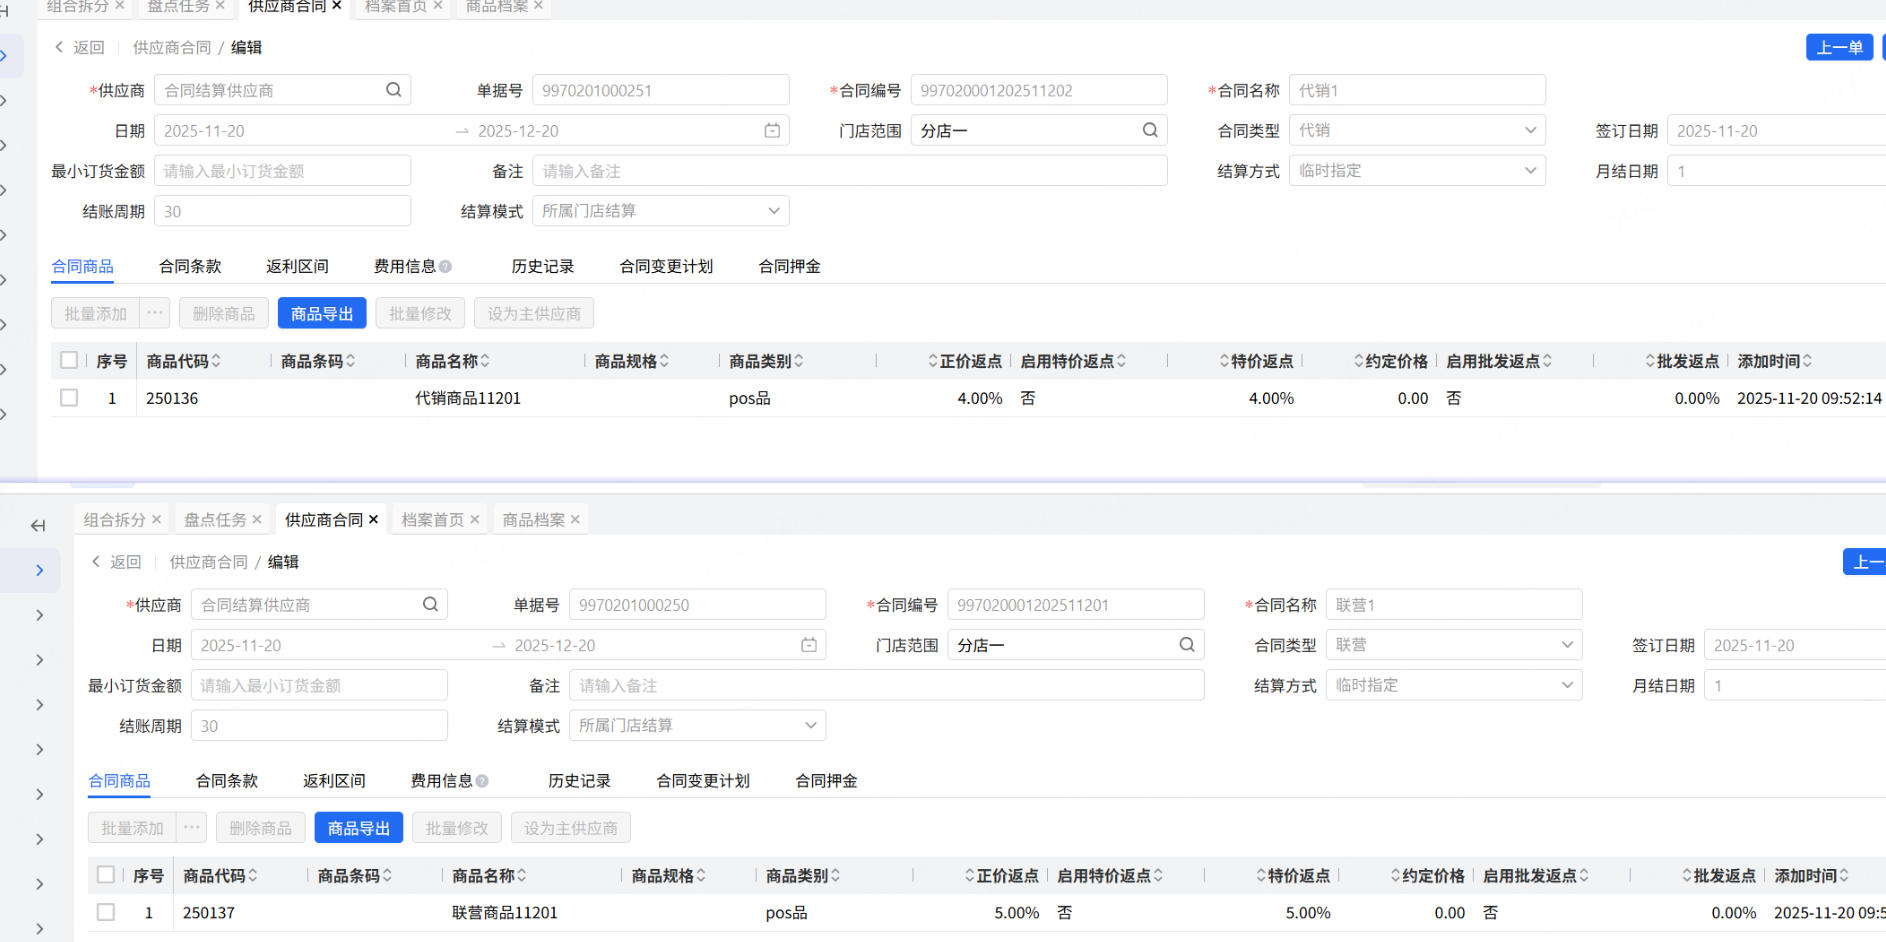Switch to 合同条款 tab in 代销1 window
Image resolution: width=1886 pixels, height=942 pixels.
tap(190, 266)
